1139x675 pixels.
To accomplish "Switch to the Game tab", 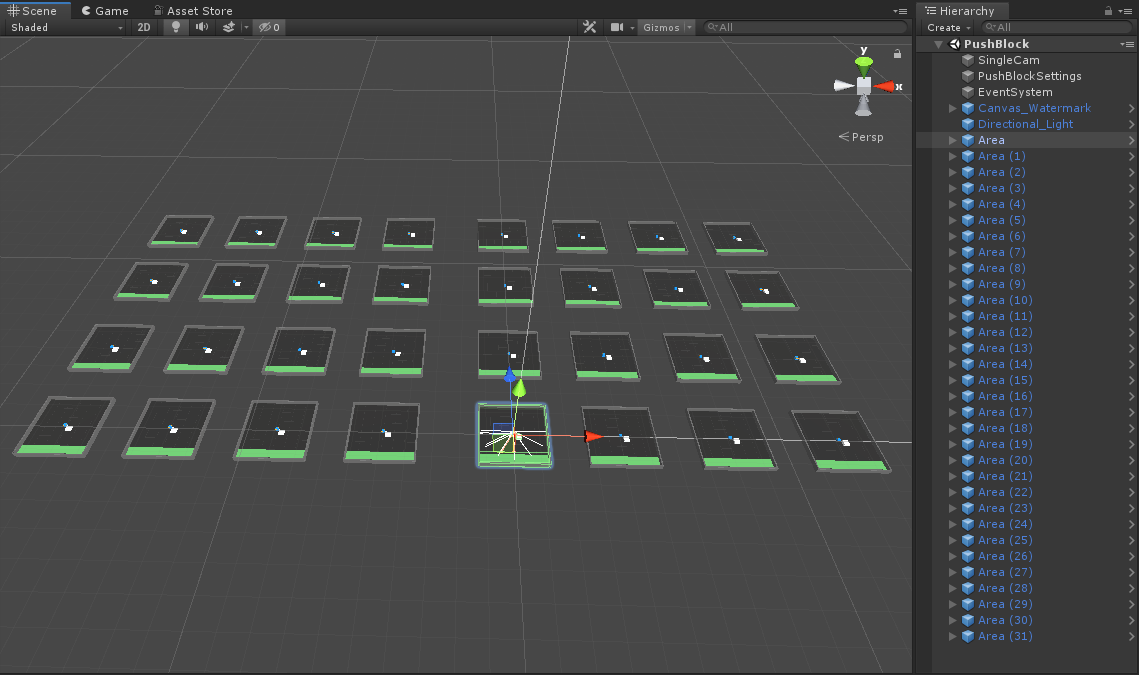I will (x=105, y=11).
